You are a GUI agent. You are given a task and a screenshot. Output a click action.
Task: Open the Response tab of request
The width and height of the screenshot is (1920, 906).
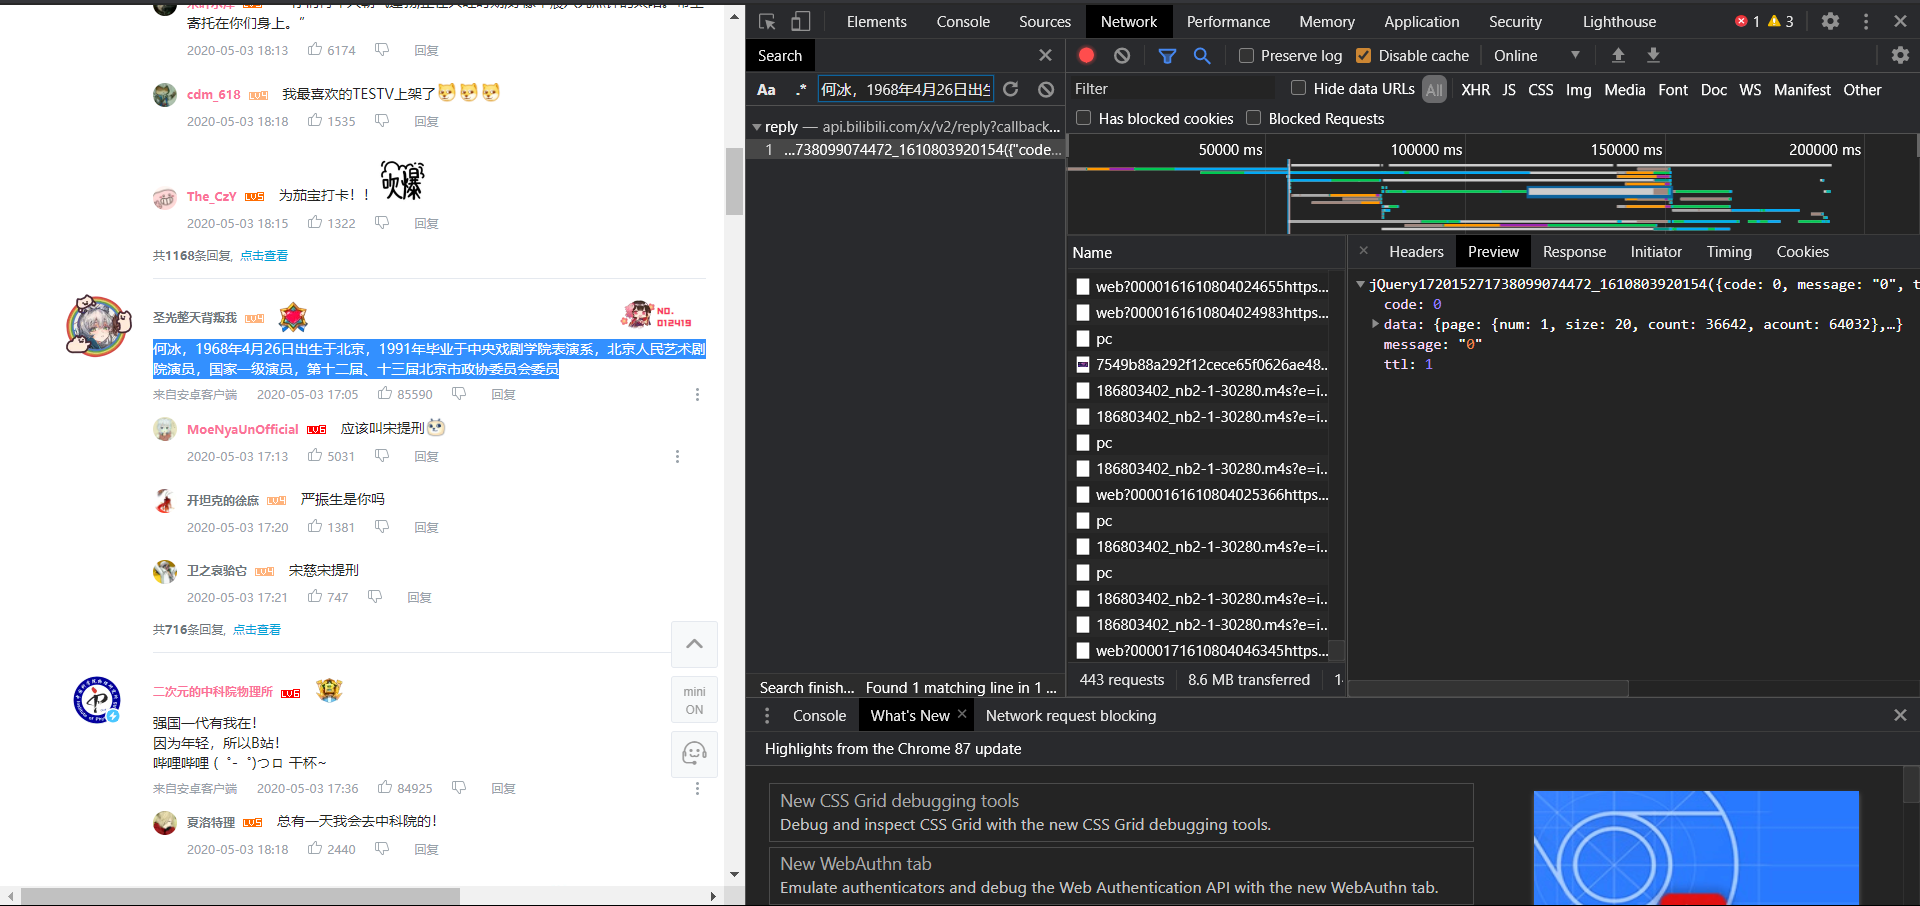coord(1574,252)
